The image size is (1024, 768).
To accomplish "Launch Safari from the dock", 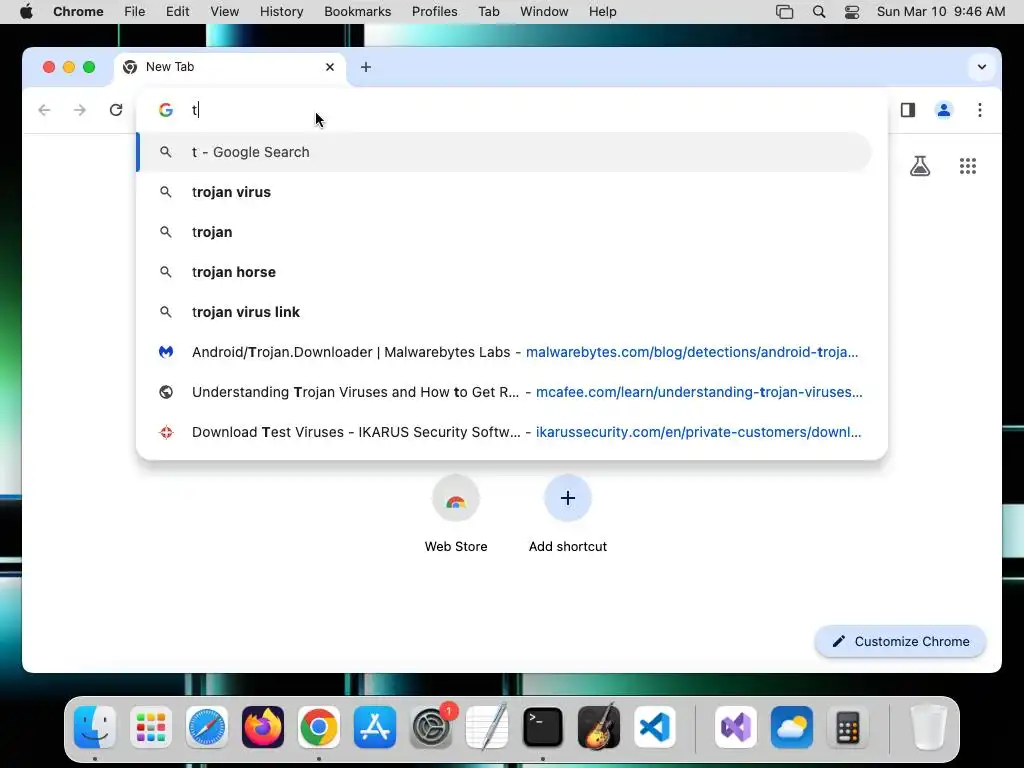I will click(x=207, y=727).
